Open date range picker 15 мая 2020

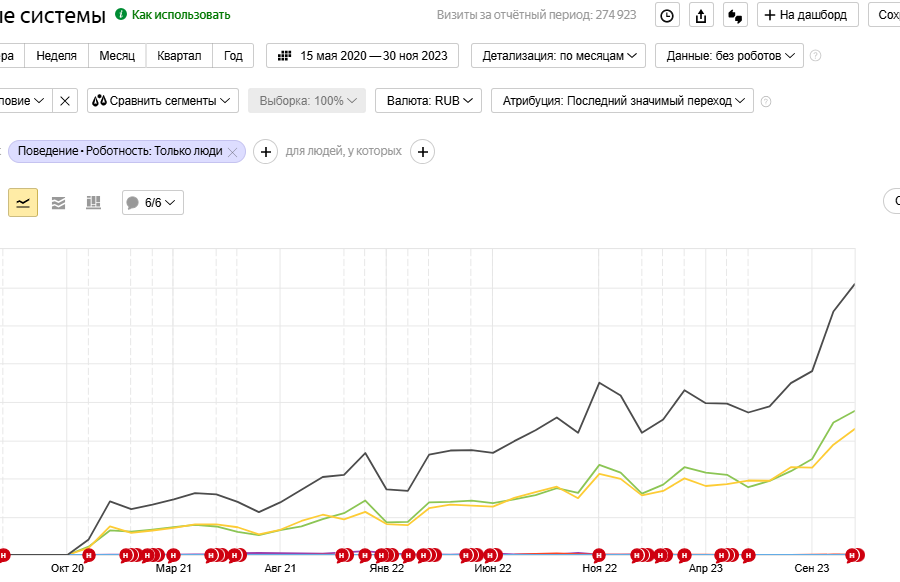click(x=362, y=56)
